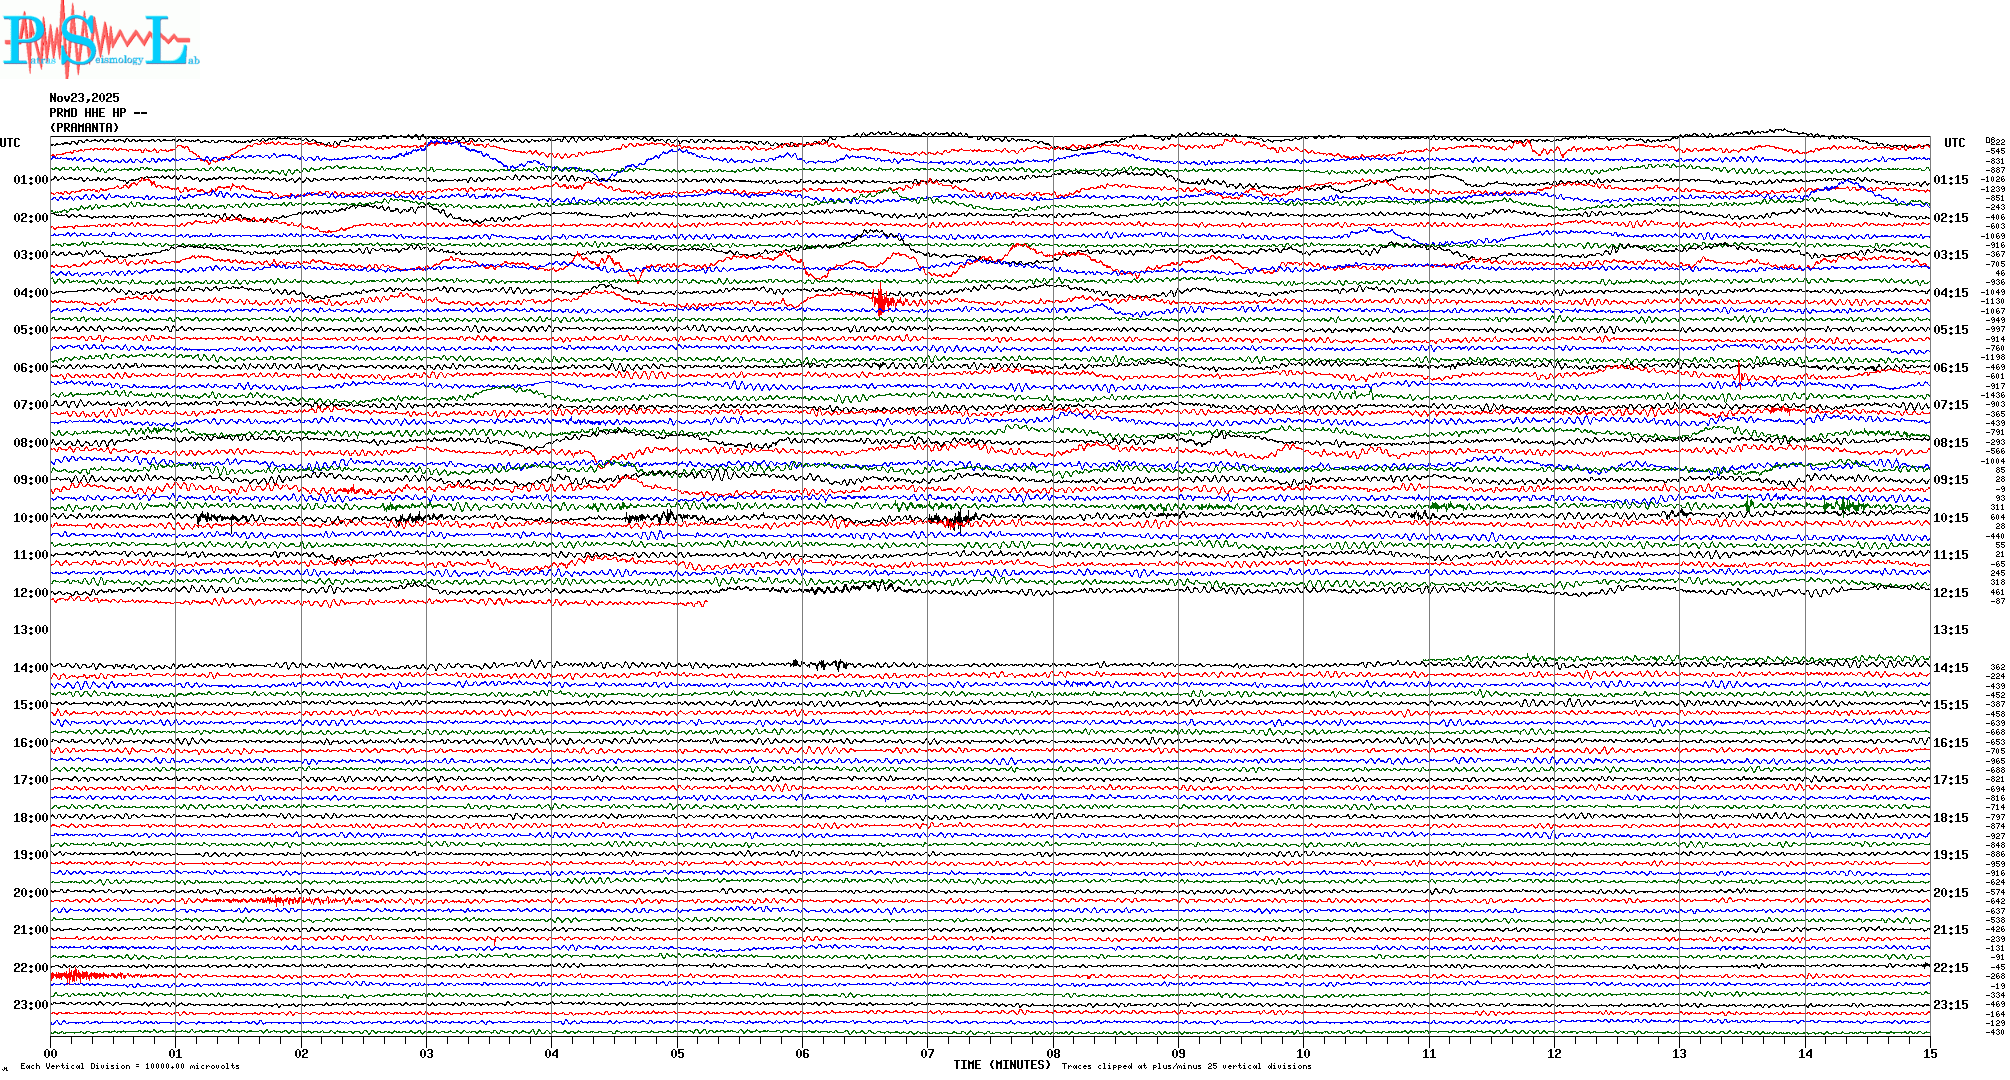Click the 13:00 hour label on left
Viewport: 2010px width, 1080px height.
coord(30,630)
